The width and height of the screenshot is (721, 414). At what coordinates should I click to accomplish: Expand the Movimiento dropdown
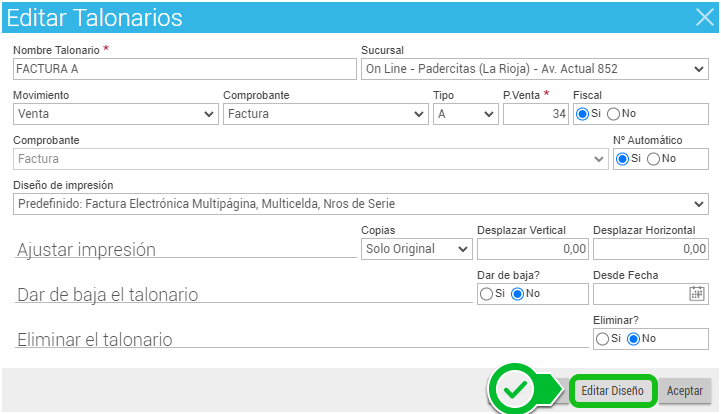point(115,114)
